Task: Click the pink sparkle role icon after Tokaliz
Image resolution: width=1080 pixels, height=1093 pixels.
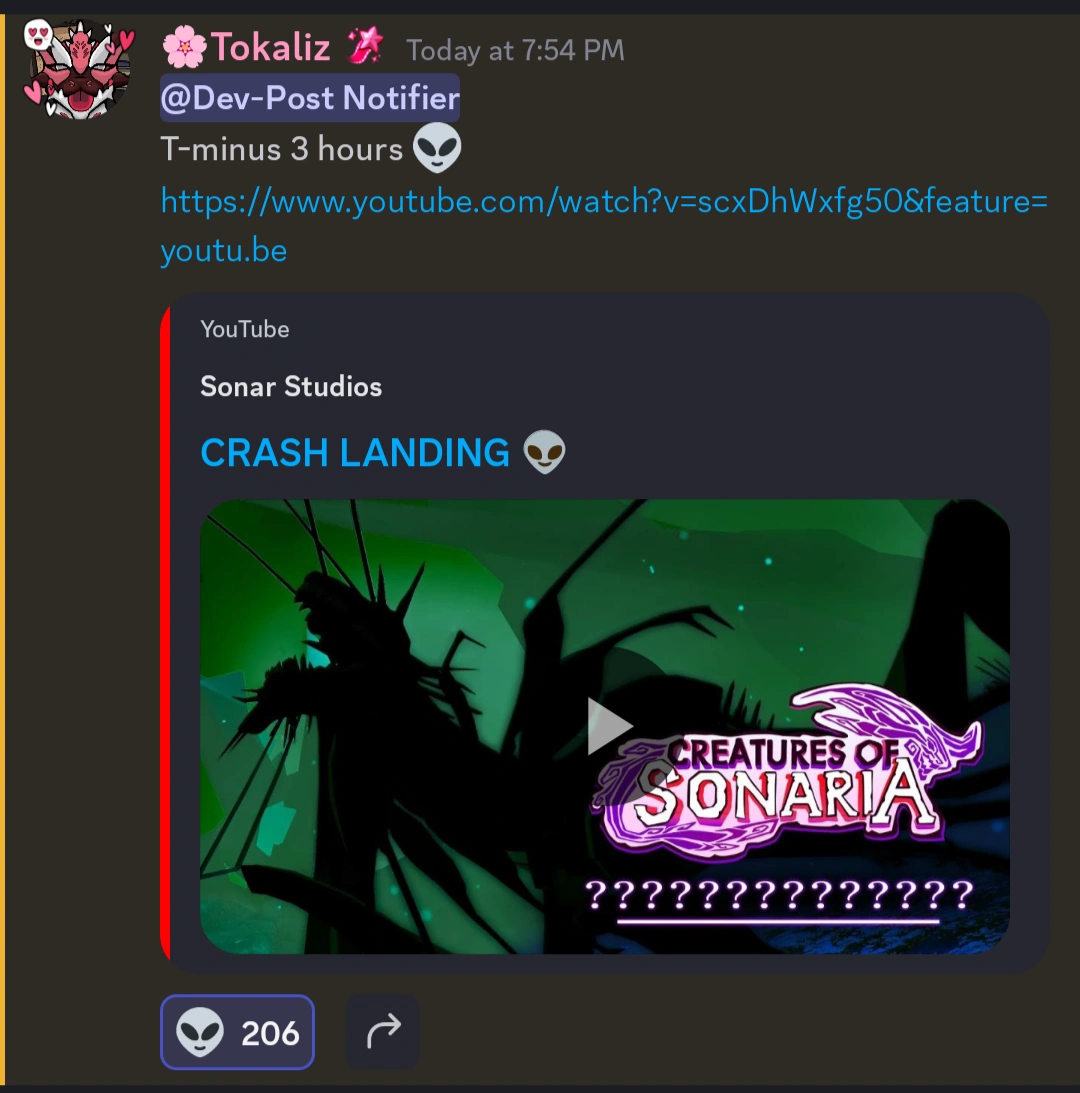Action: tap(367, 45)
